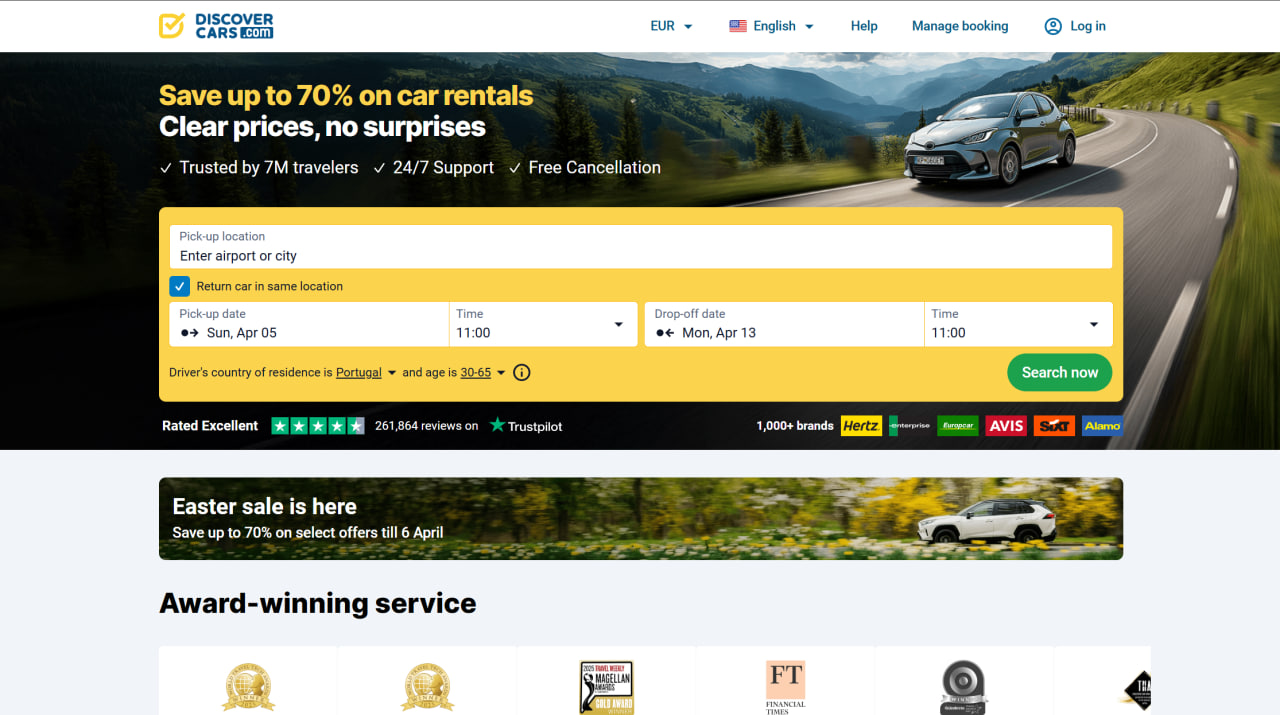This screenshot has height=715, width=1280.
Task: Click the Enterprise brand logo
Action: coord(910,426)
